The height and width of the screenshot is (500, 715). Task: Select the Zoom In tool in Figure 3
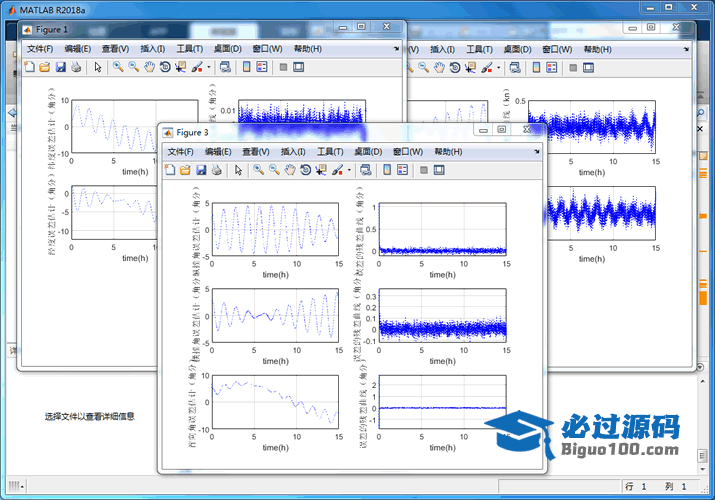tap(258, 170)
